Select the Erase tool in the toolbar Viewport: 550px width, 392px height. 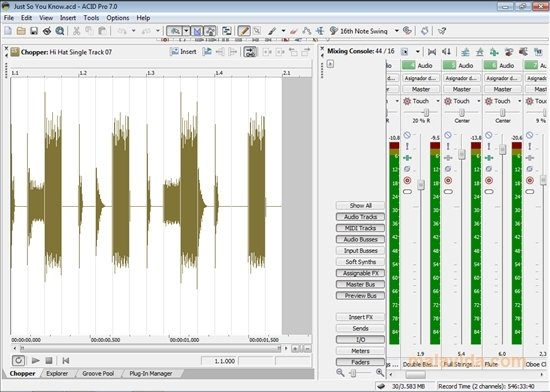[294, 31]
